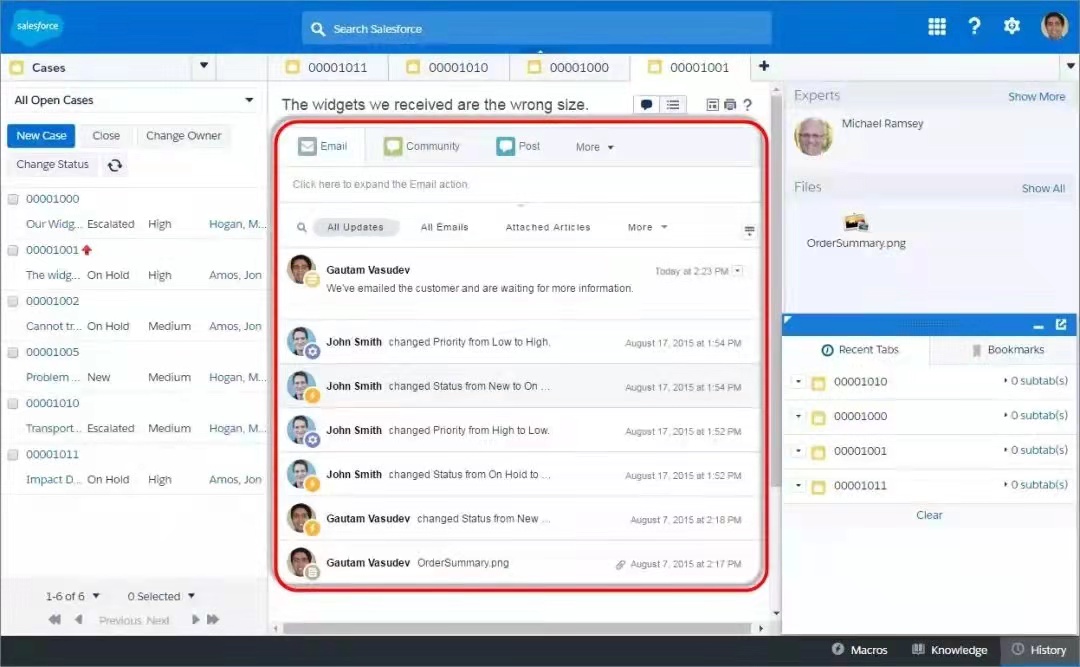Screen dimensions: 1080x667
Task: Click the page layout icon beside printer
Action: pyautogui.click(x=712, y=105)
